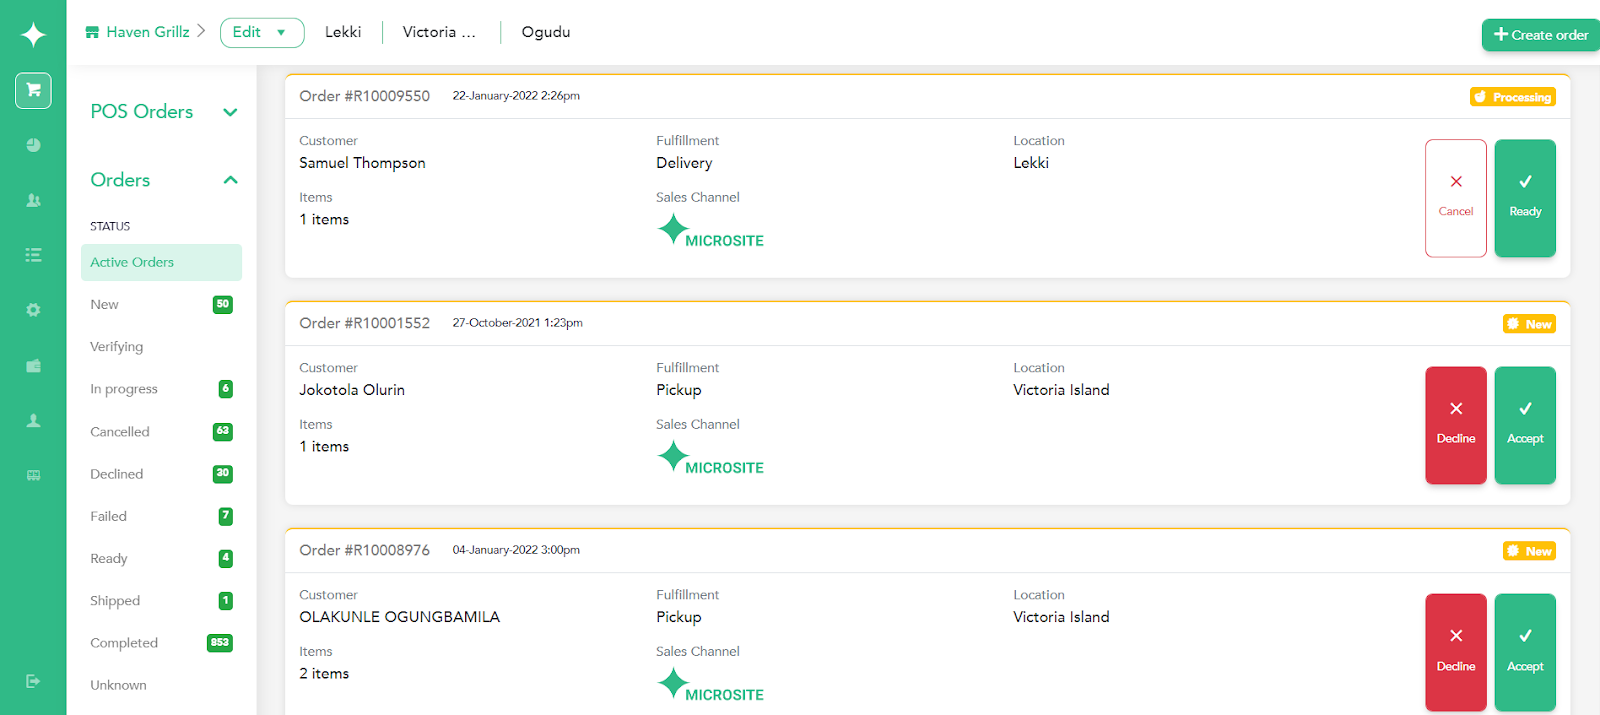Open the user profile icon in sidebar
Image resolution: width=1600 pixels, height=715 pixels.
[33, 421]
